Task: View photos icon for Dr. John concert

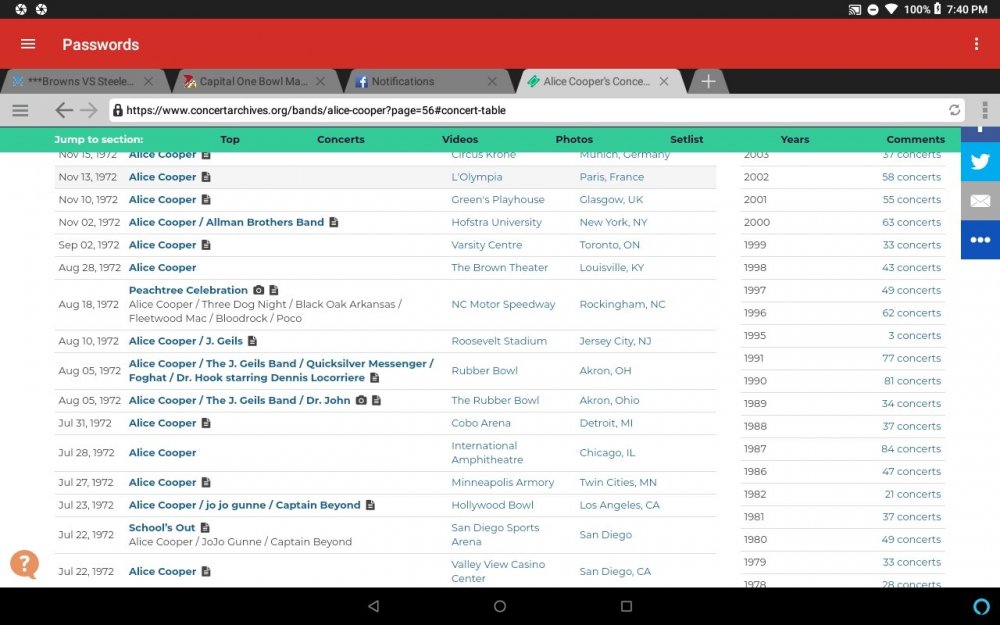Action: pos(361,401)
